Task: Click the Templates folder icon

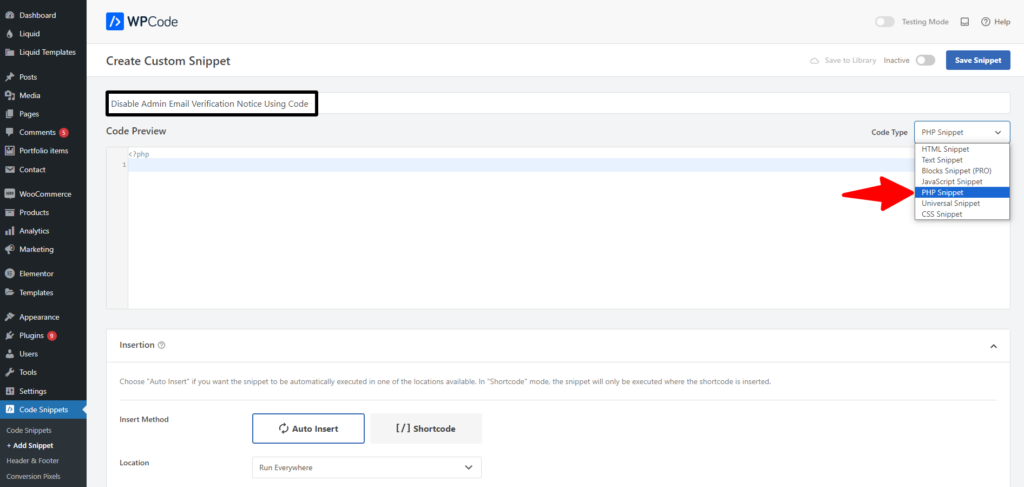Action: click(x=10, y=292)
